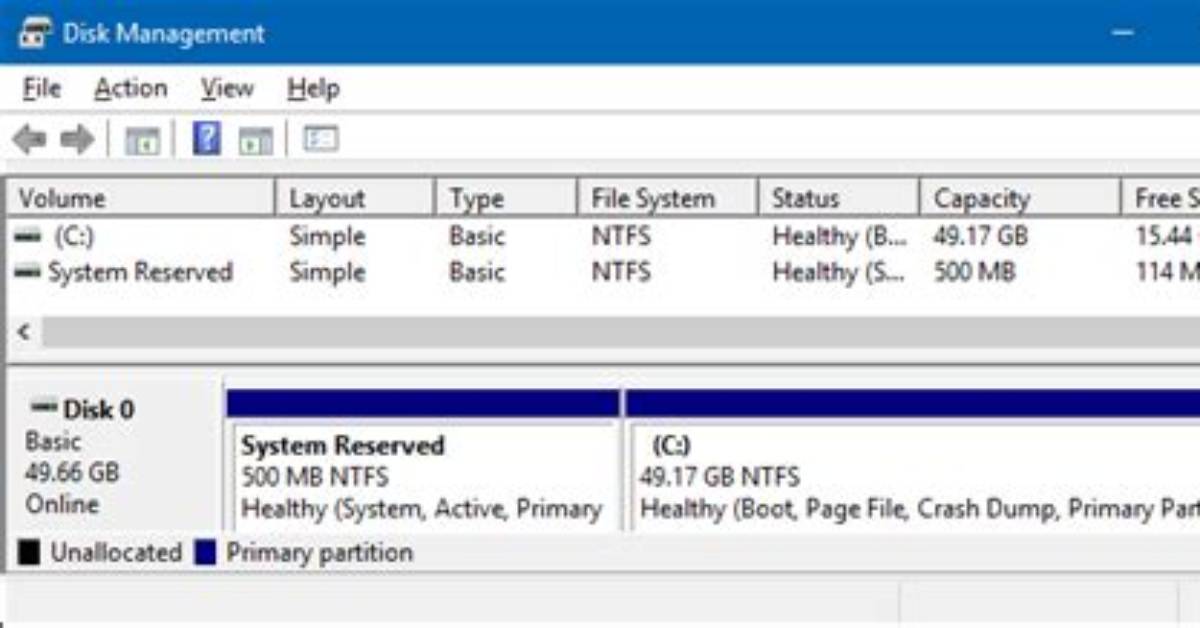
Task: Sort by the Status column header
Action: point(839,198)
